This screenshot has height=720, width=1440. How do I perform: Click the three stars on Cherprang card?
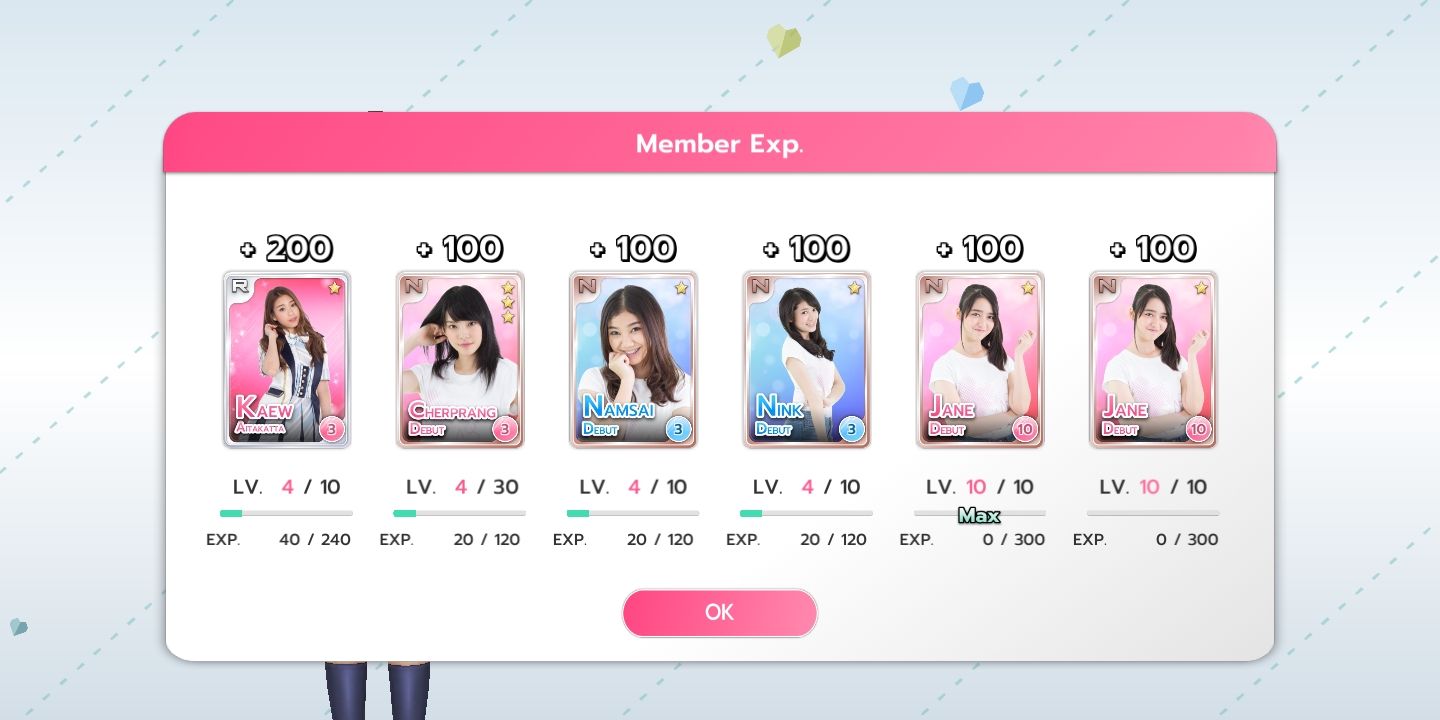pos(508,302)
